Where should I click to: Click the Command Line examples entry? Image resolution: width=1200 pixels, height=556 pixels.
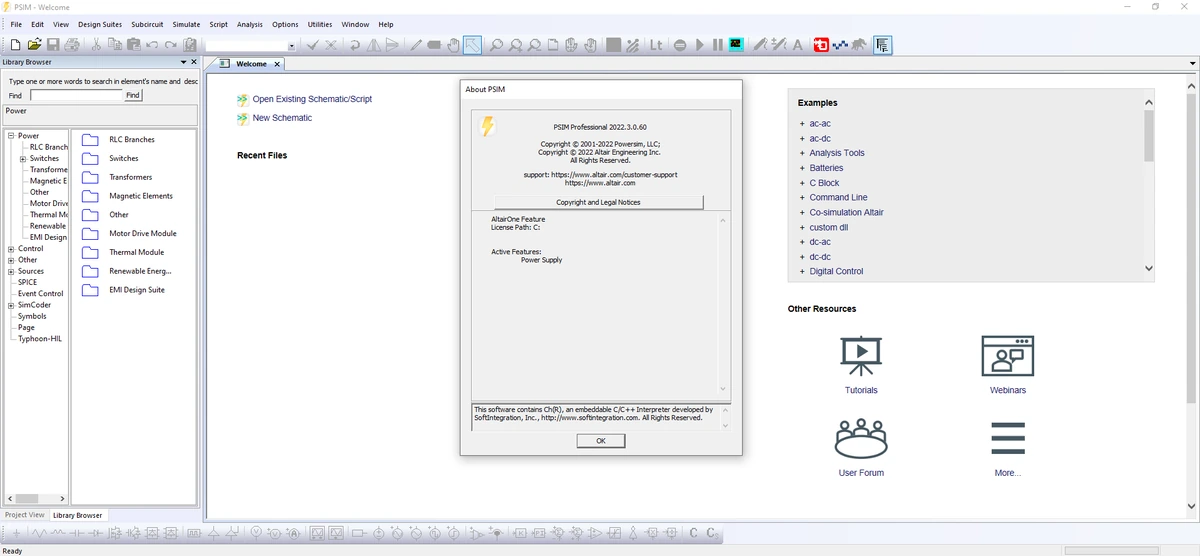click(839, 197)
